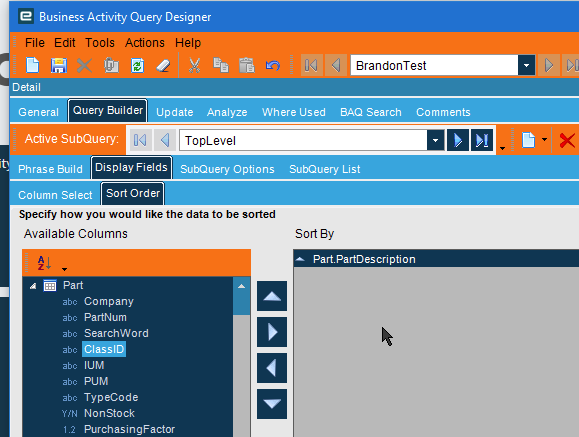Image resolution: width=579 pixels, height=437 pixels.
Task: Open the Tools menu
Action: 100,43
